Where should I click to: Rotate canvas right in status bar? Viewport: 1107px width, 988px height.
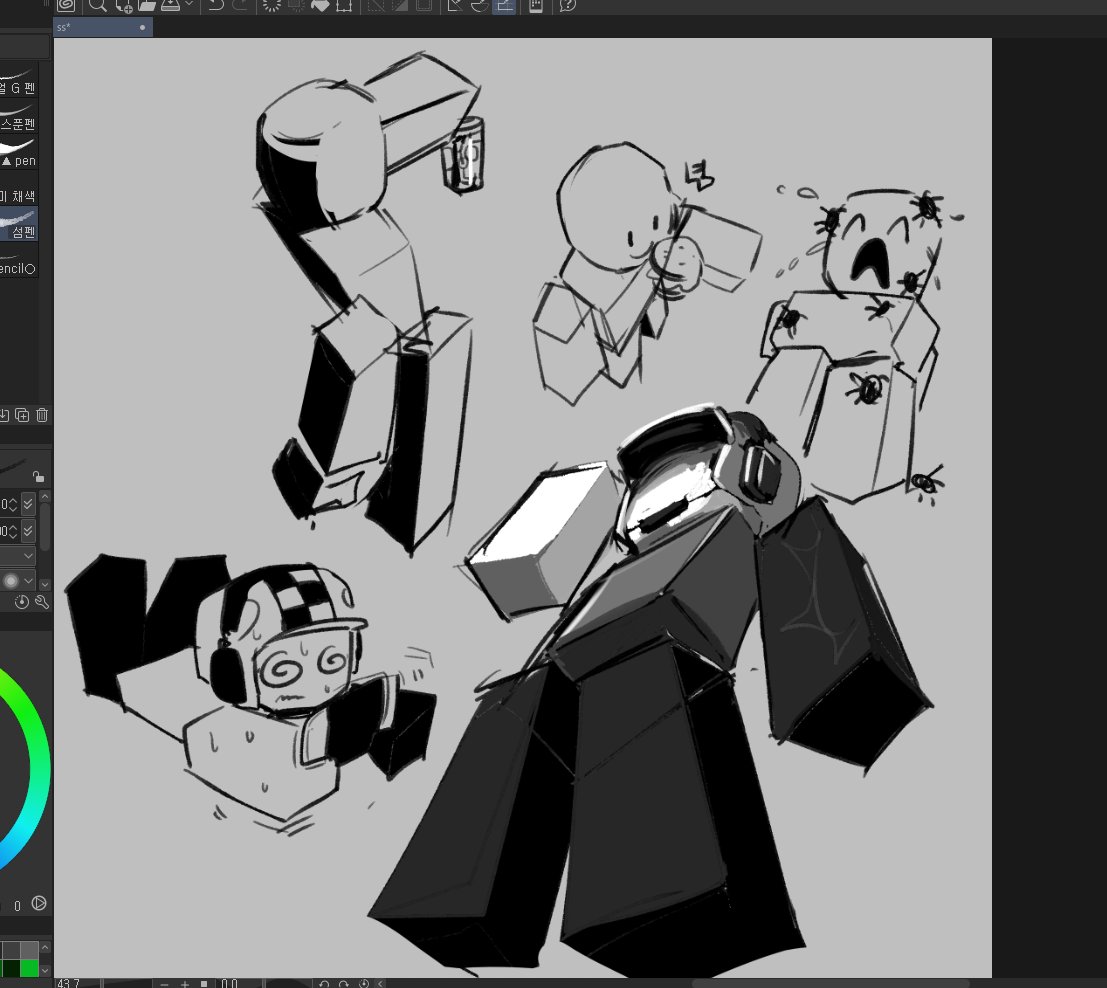(344, 984)
